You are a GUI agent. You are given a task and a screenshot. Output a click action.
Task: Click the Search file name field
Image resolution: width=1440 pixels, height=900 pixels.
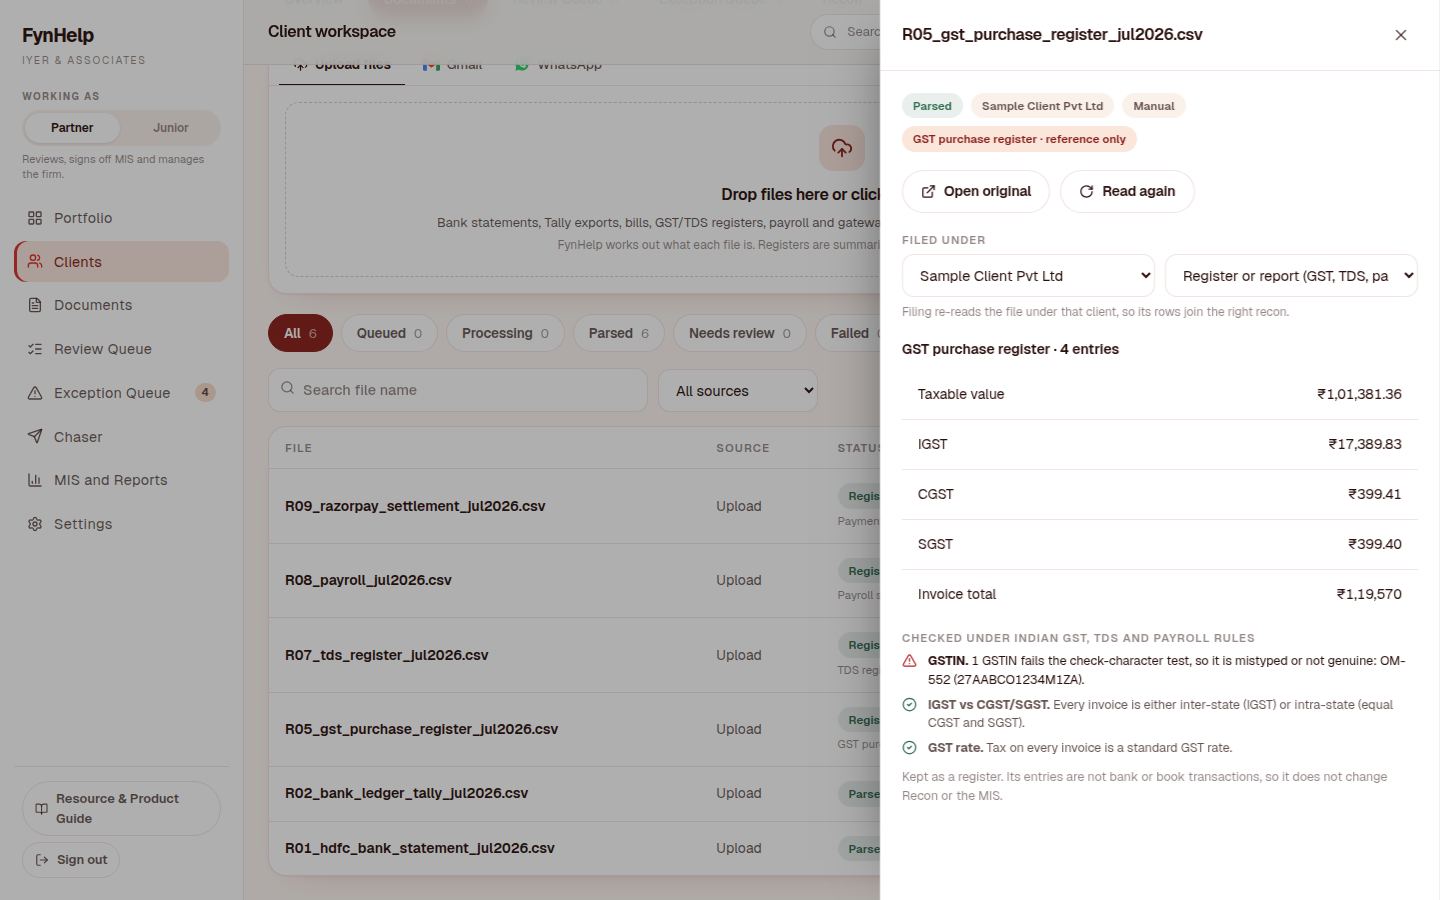point(458,390)
